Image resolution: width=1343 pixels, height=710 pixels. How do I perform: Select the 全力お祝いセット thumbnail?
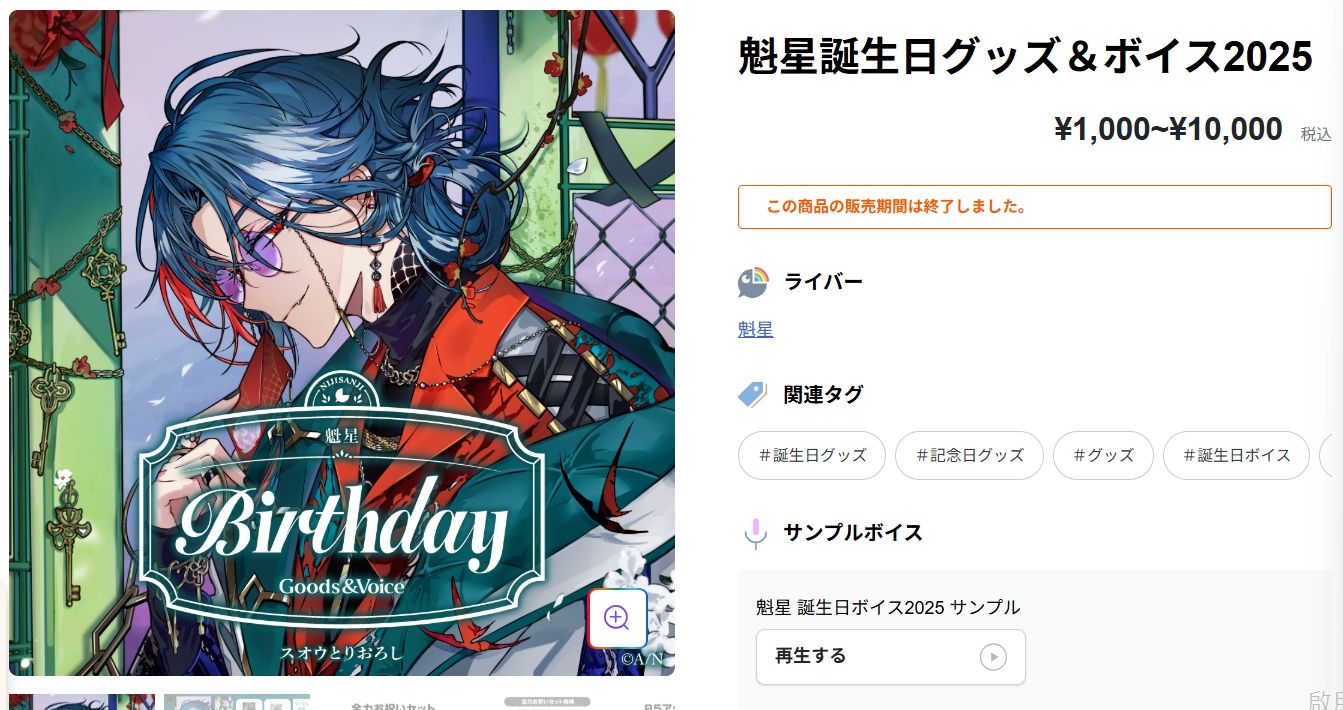pos(393,703)
